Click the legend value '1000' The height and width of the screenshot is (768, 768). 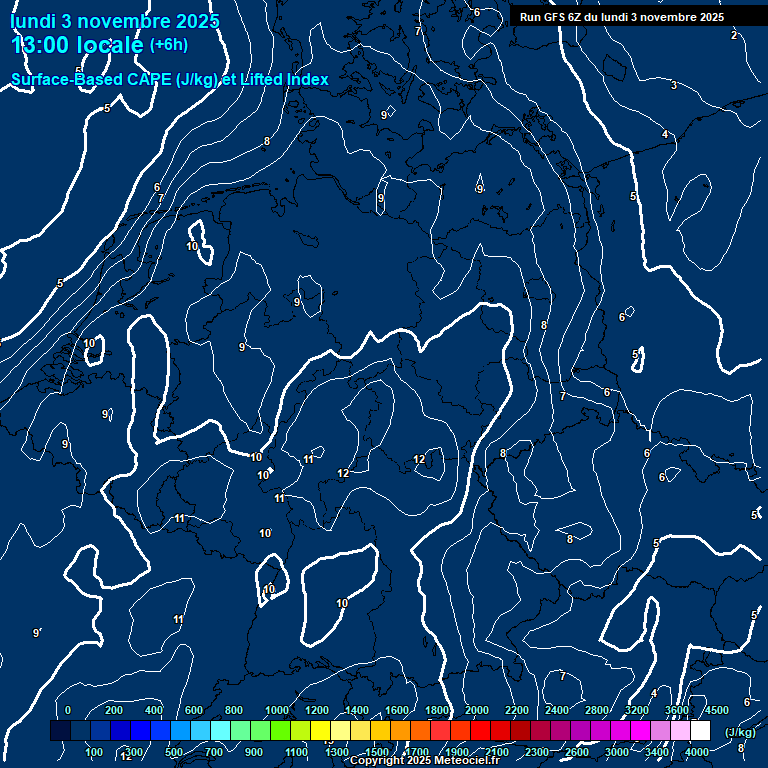coord(277,710)
